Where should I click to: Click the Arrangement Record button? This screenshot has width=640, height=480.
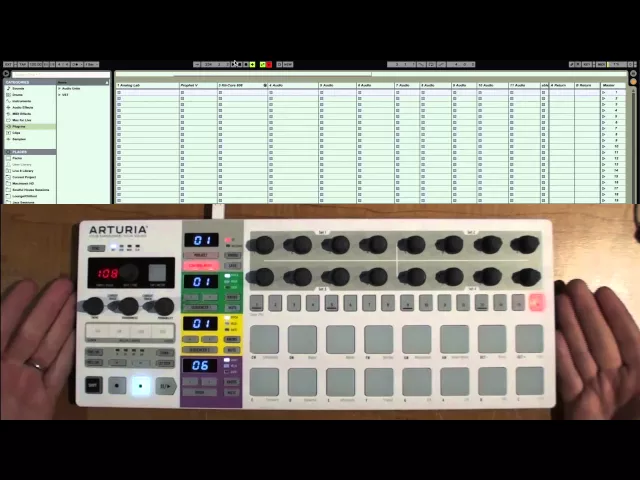246,64
